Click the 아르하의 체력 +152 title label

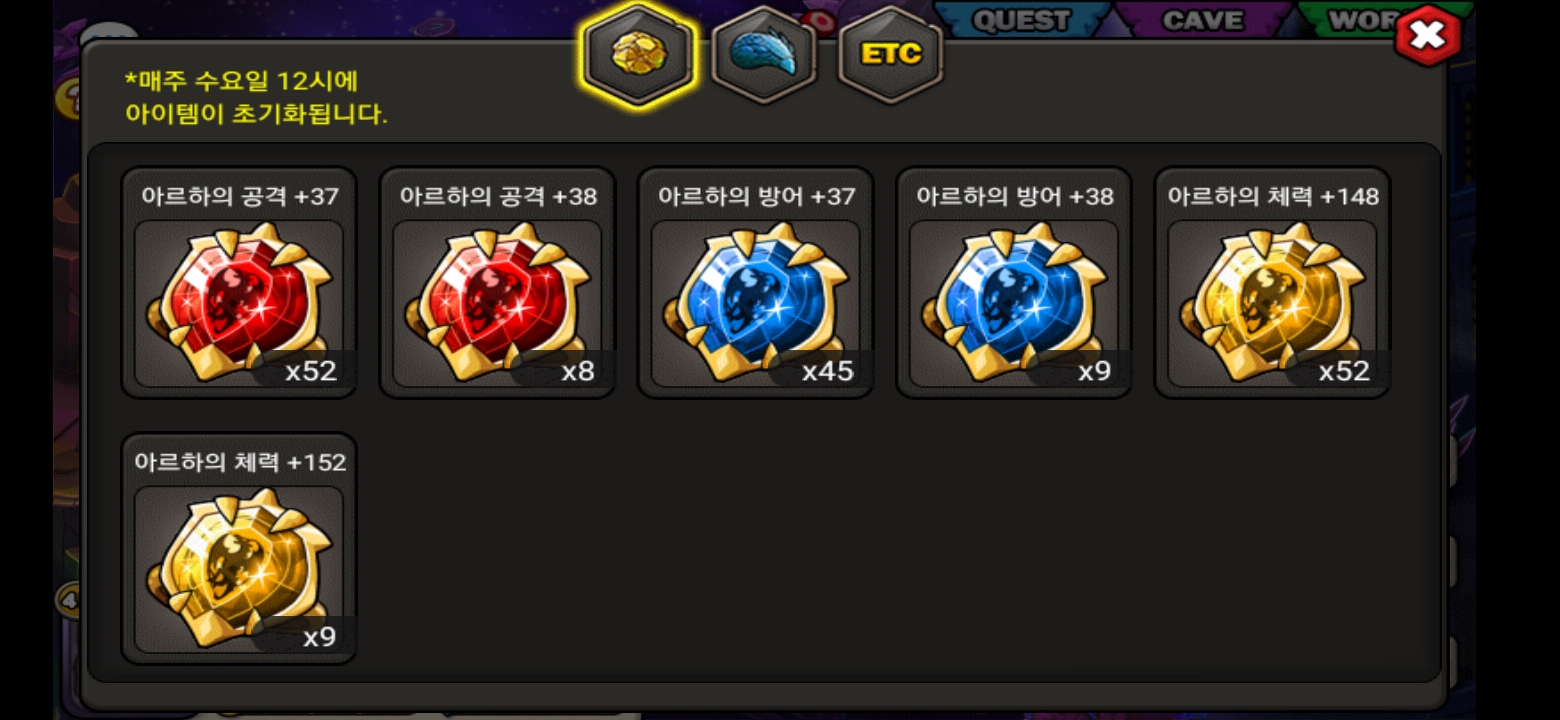point(240,462)
